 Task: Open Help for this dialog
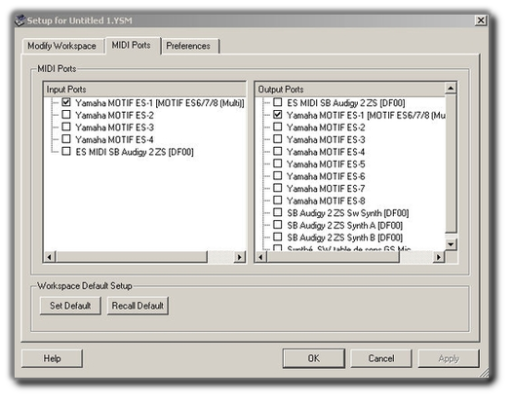click(52, 358)
